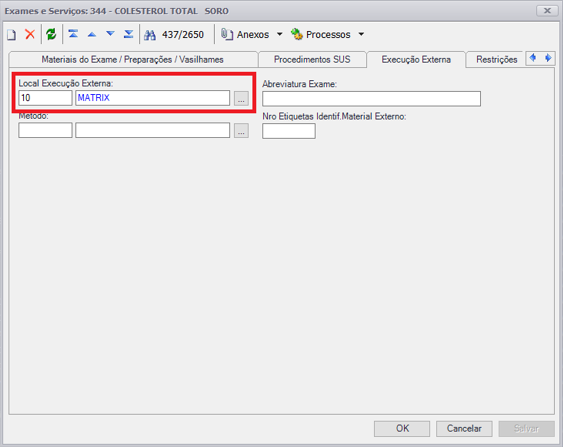The image size is (563, 447).
Task: Go to first record arrow
Action: (73, 34)
